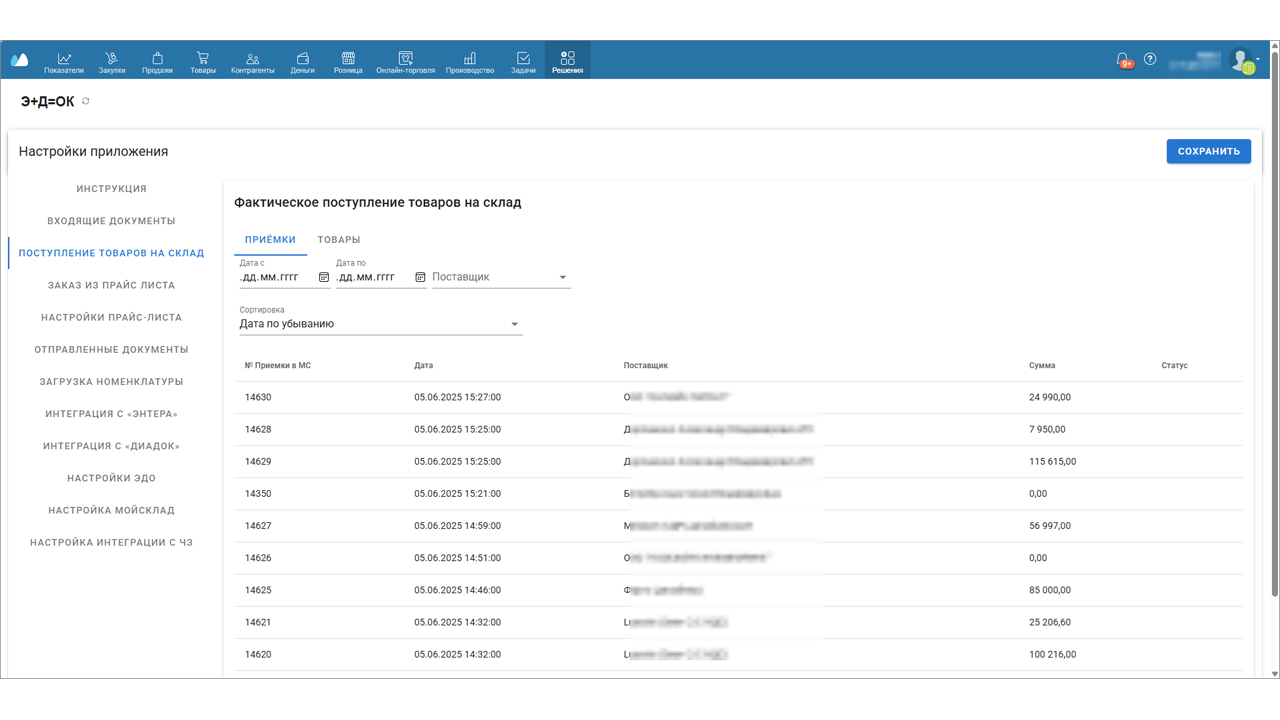
Task: Open Настройки ЭДО in the sidebar
Action: click(111, 478)
